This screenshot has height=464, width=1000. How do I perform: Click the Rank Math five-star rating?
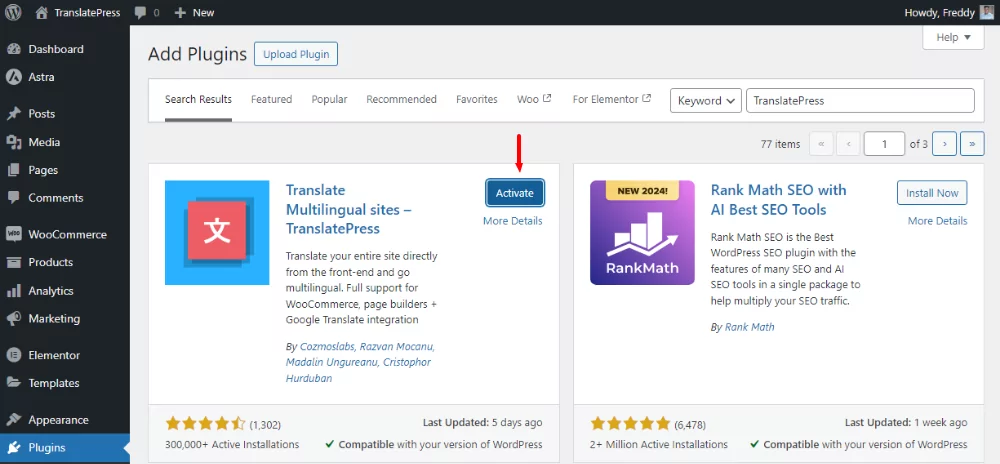tap(630, 424)
